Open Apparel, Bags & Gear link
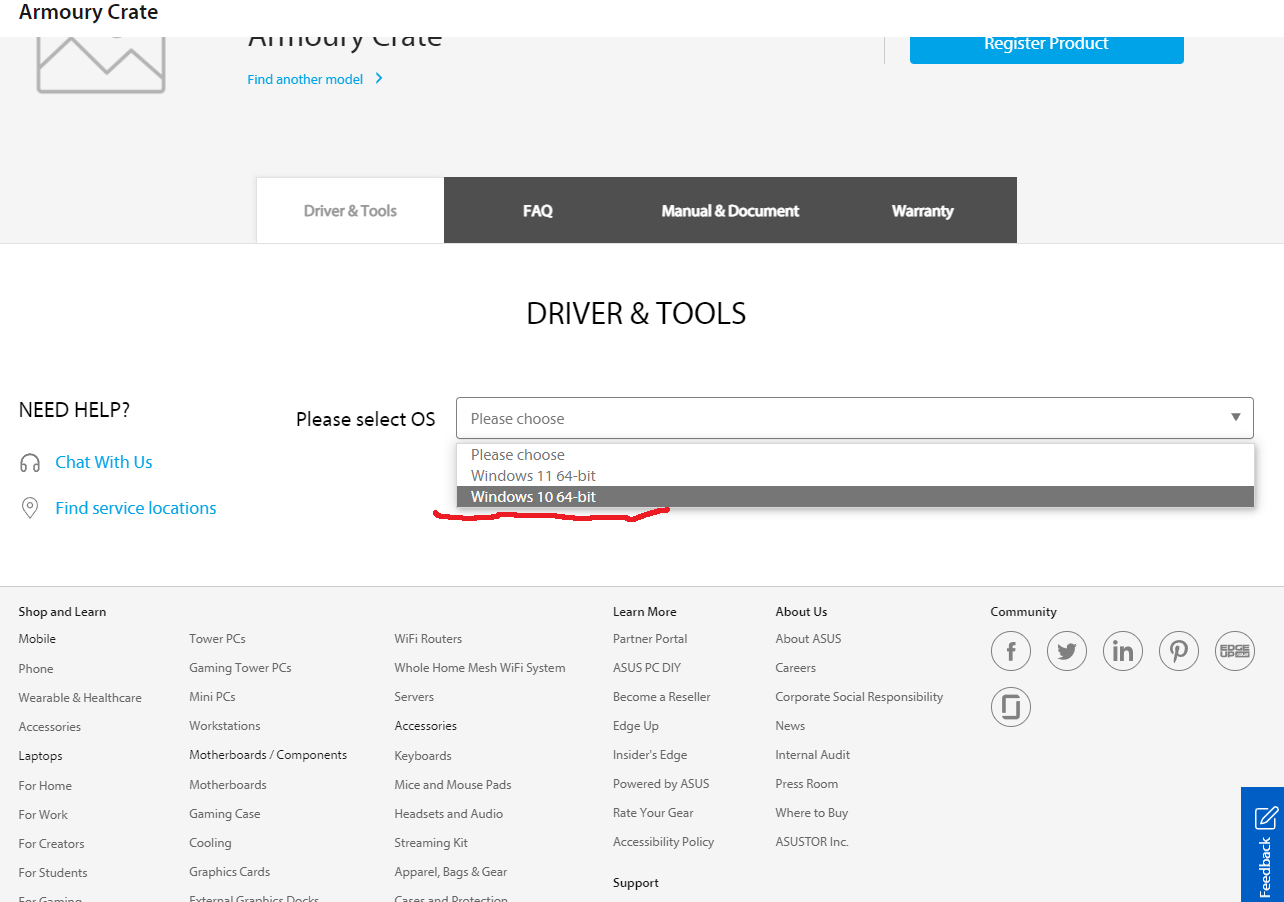Screen dimensions: 1284x902 [x=451, y=872]
